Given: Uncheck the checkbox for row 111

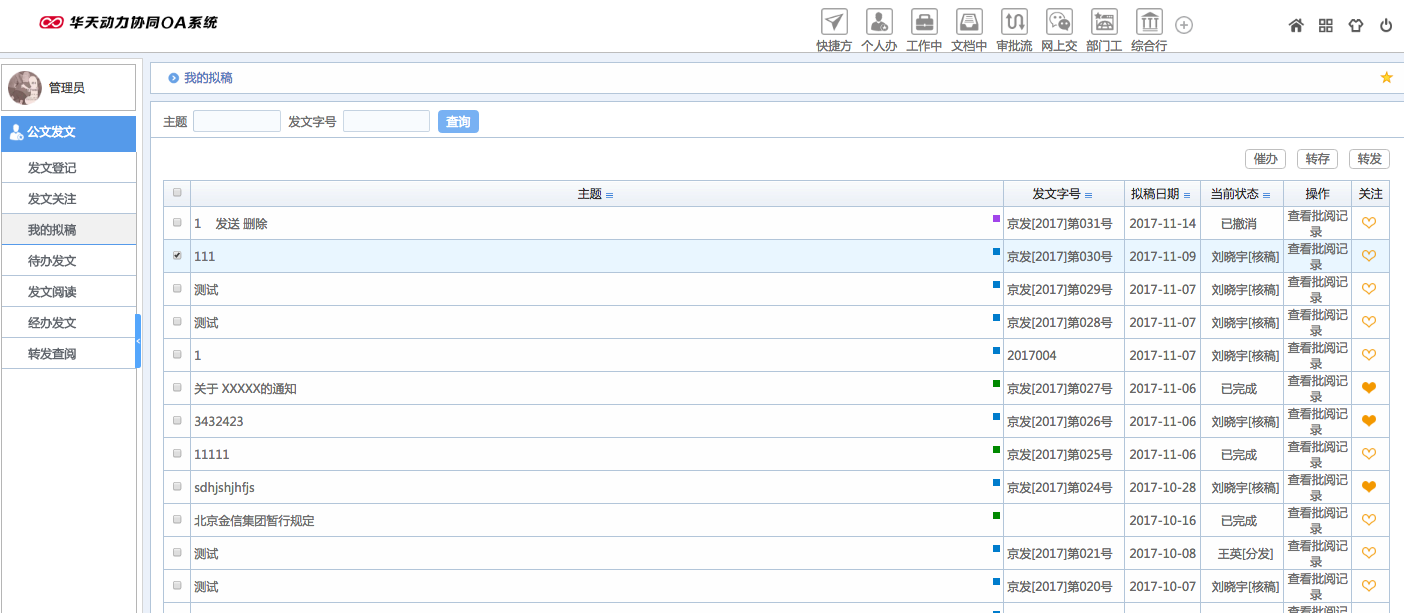Looking at the screenshot, I should [x=177, y=256].
